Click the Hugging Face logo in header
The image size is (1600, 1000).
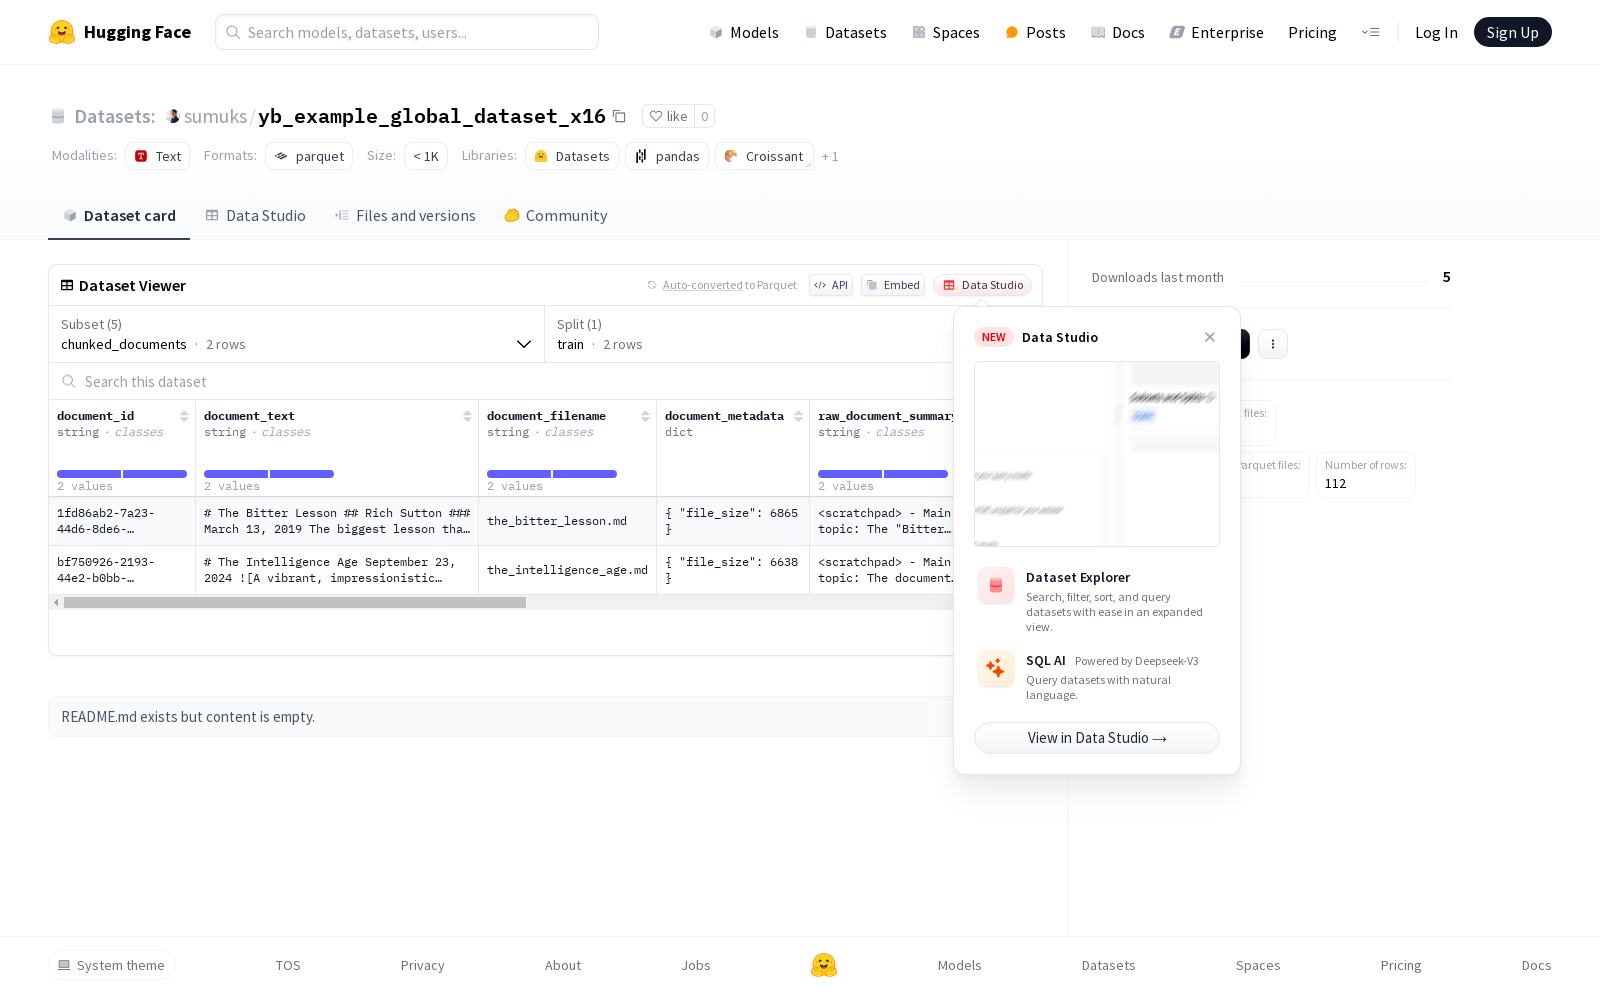coord(120,32)
